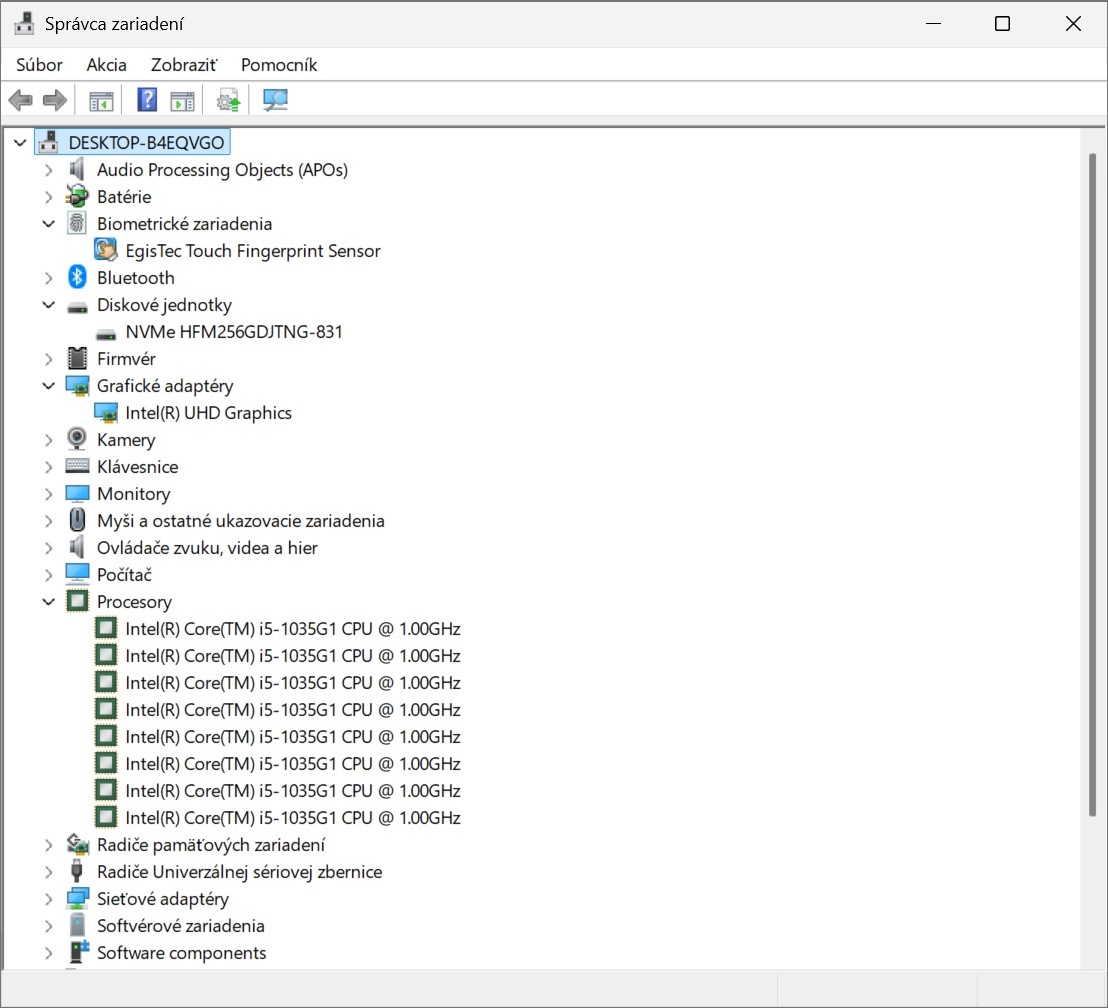Click the blue Help question mark icon
The width and height of the screenshot is (1108, 1008).
pos(147,100)
